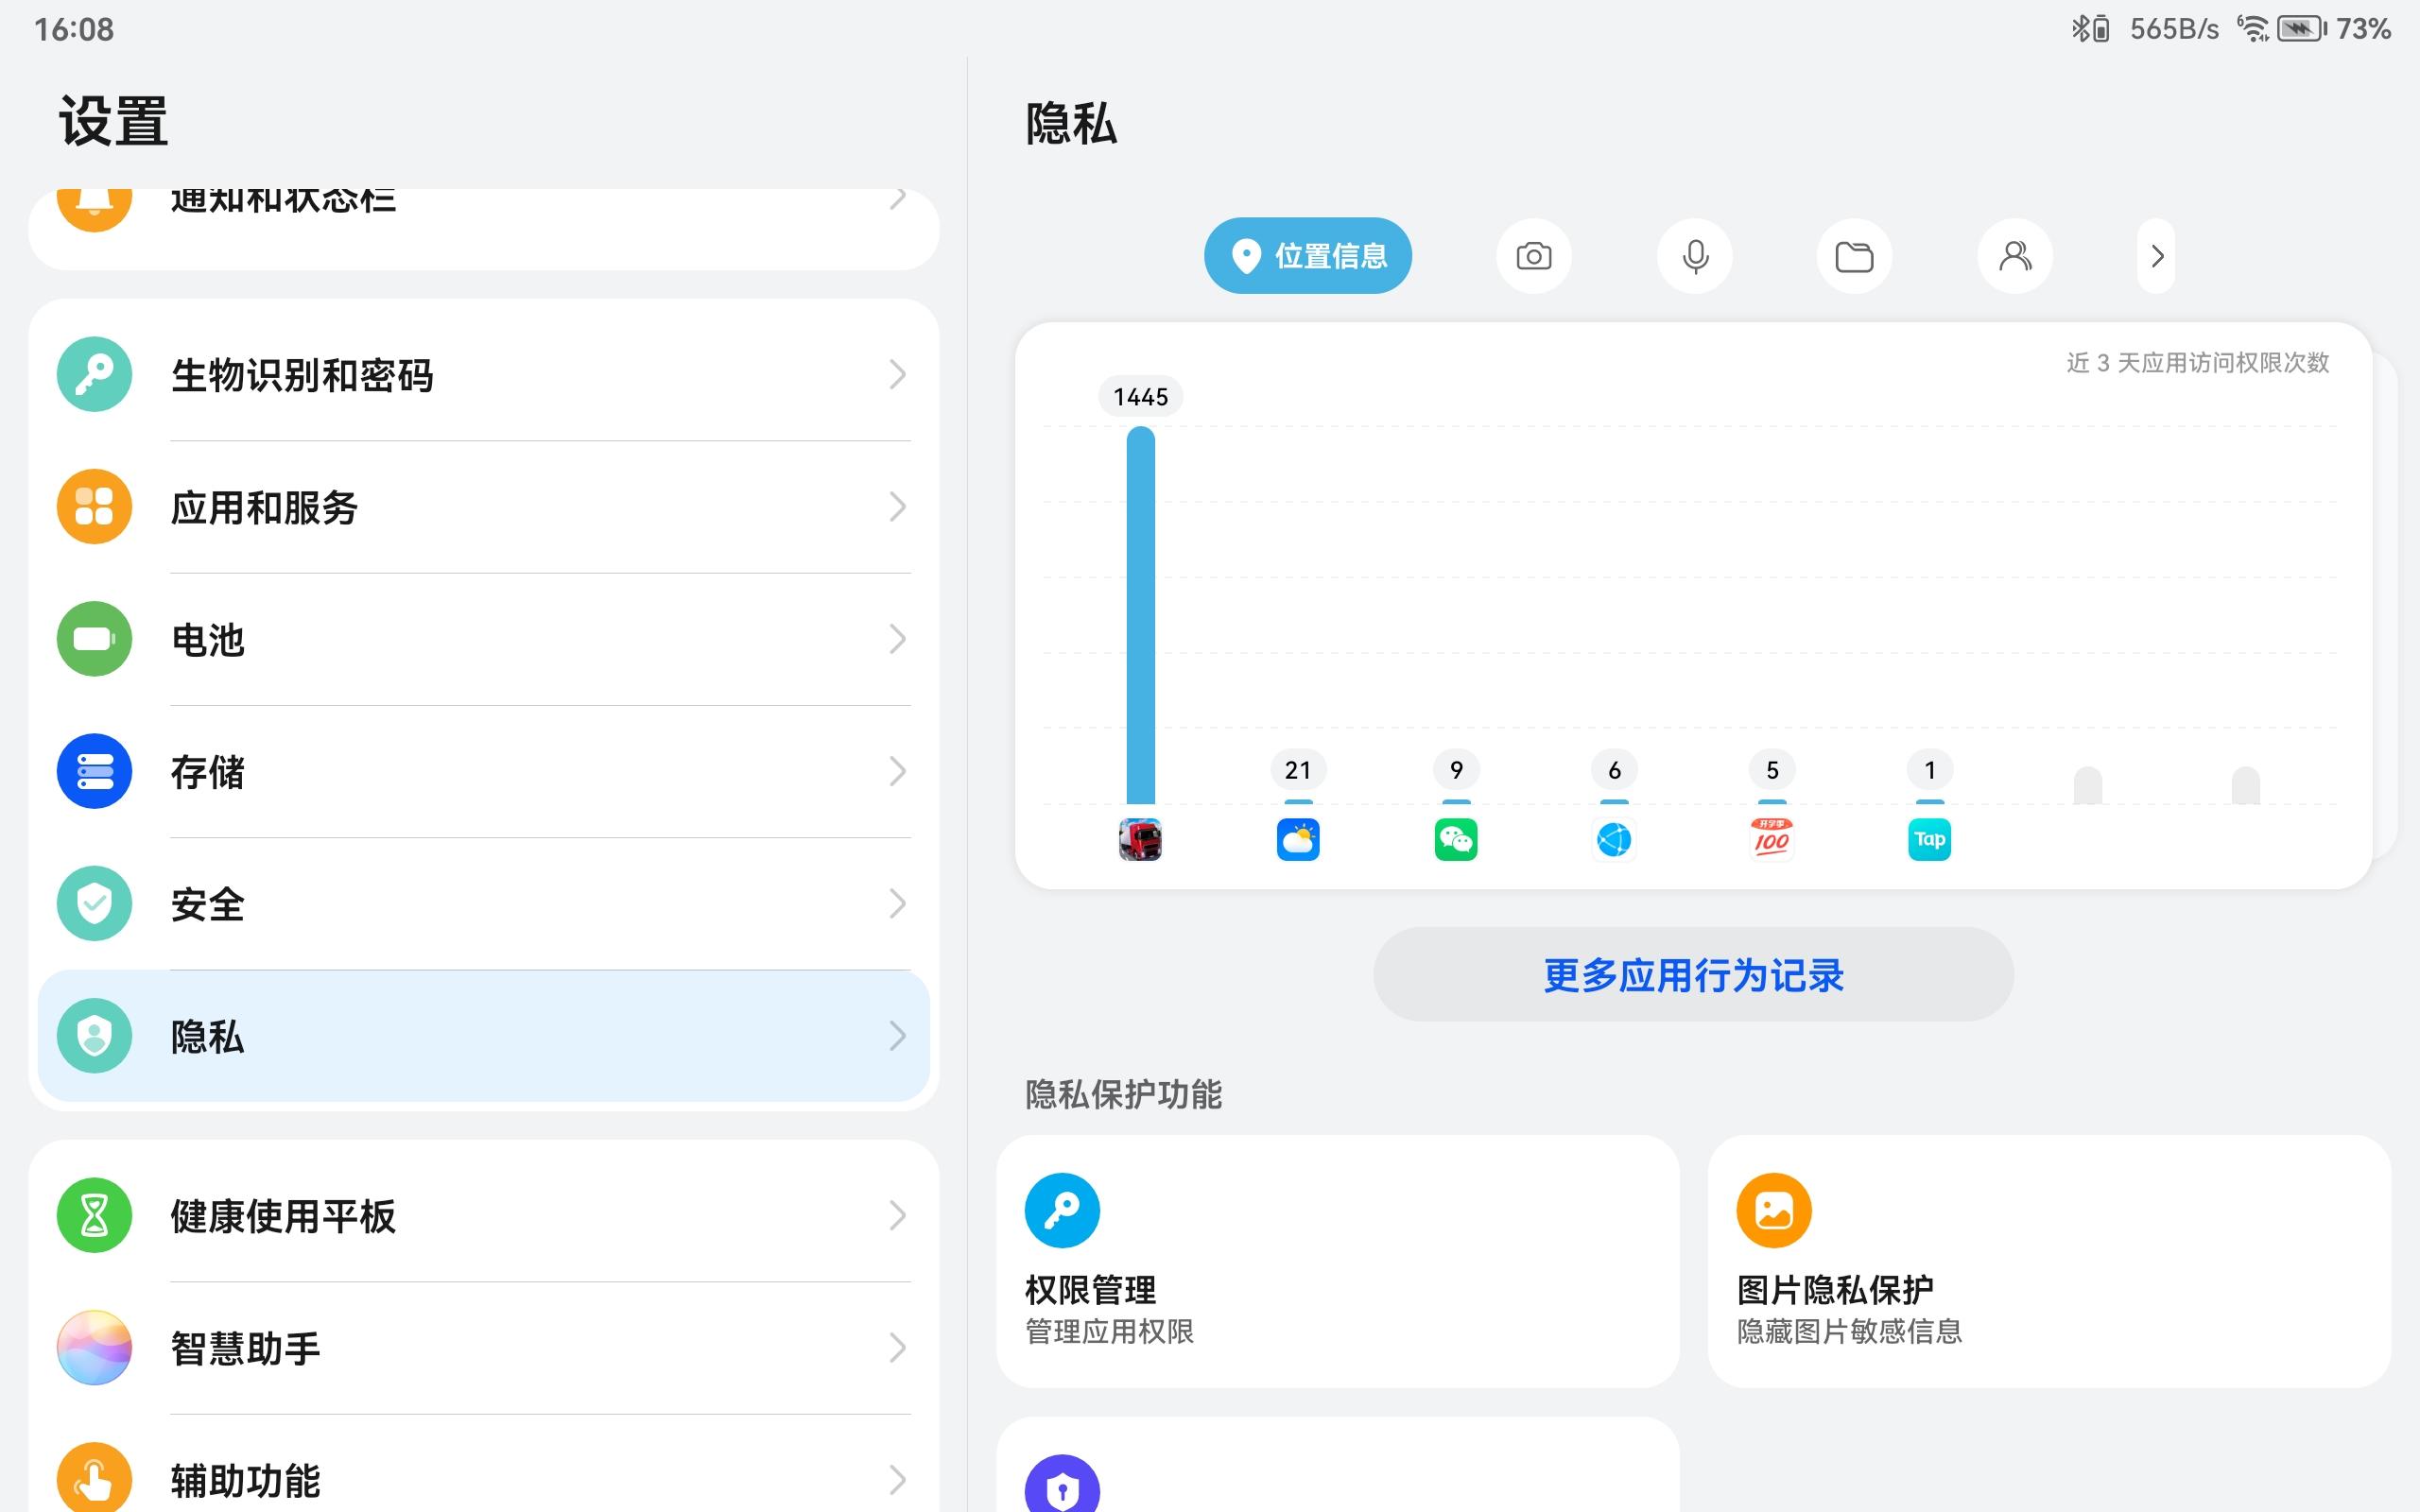2420x1512 pixels.
Task: Click the WeChat app icon in chart
Action: click(1456, 839)
